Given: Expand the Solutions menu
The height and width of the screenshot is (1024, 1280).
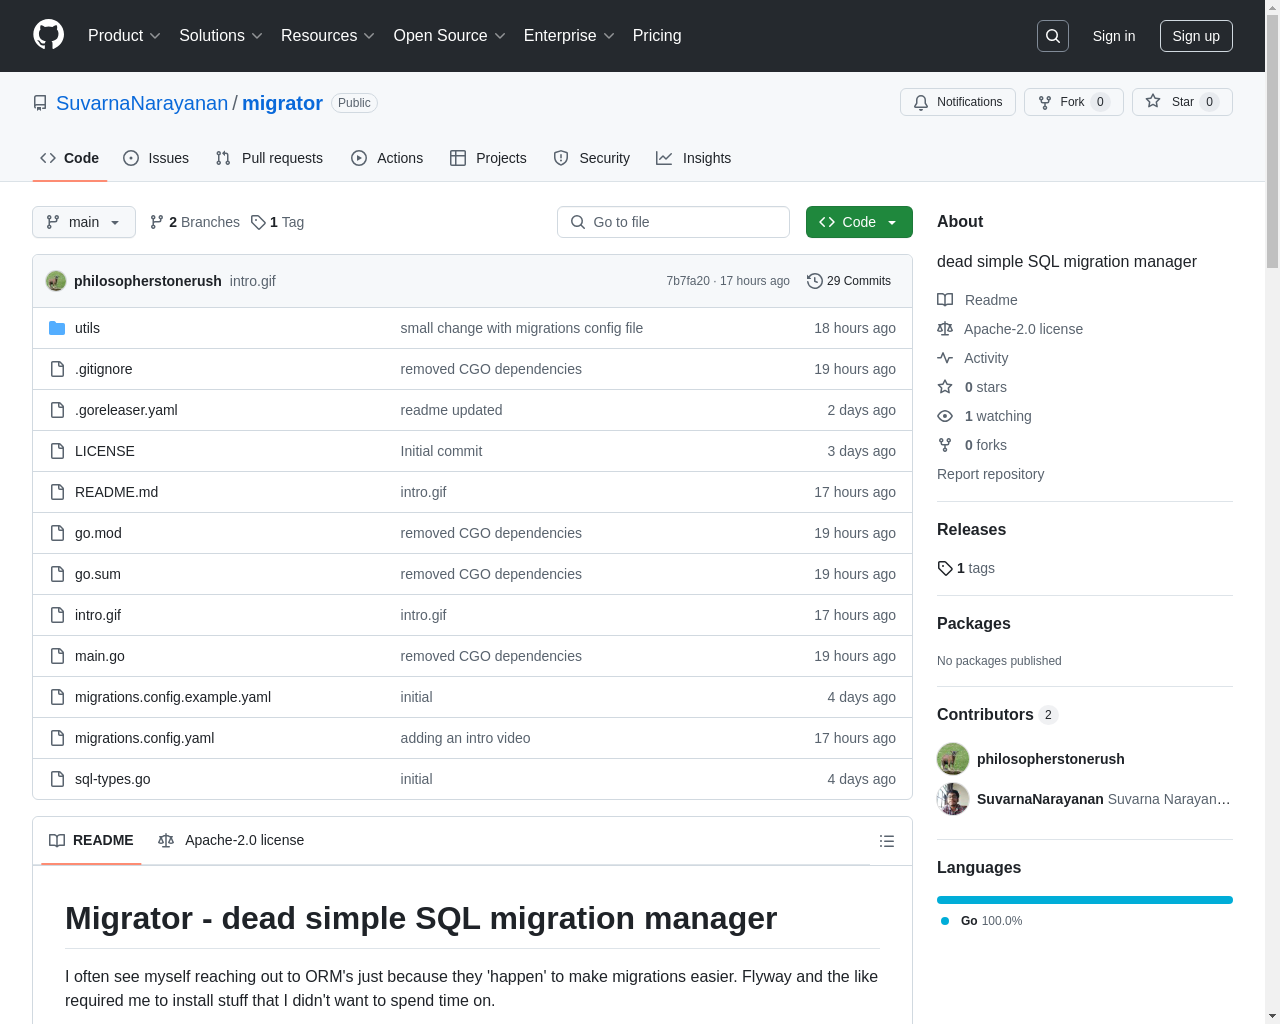Looking at the screenshot, I should [x=221, y=36].
